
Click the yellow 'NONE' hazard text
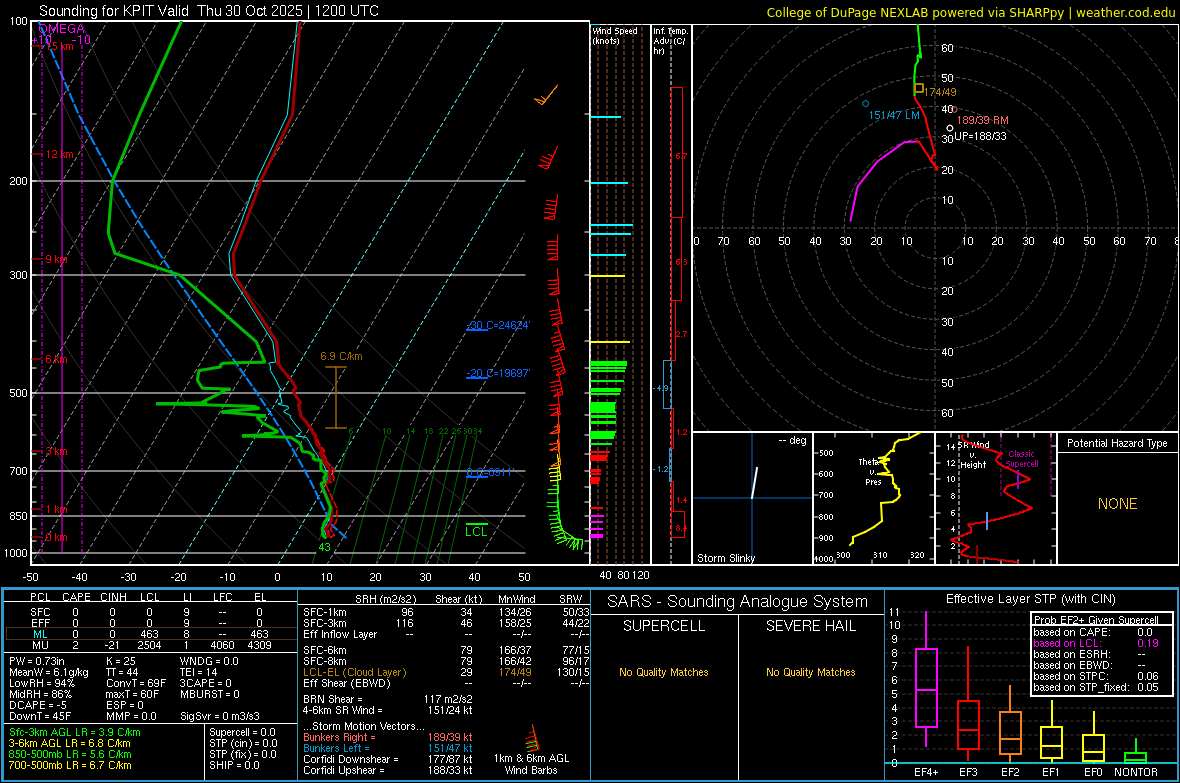(x=1118, y=504)
